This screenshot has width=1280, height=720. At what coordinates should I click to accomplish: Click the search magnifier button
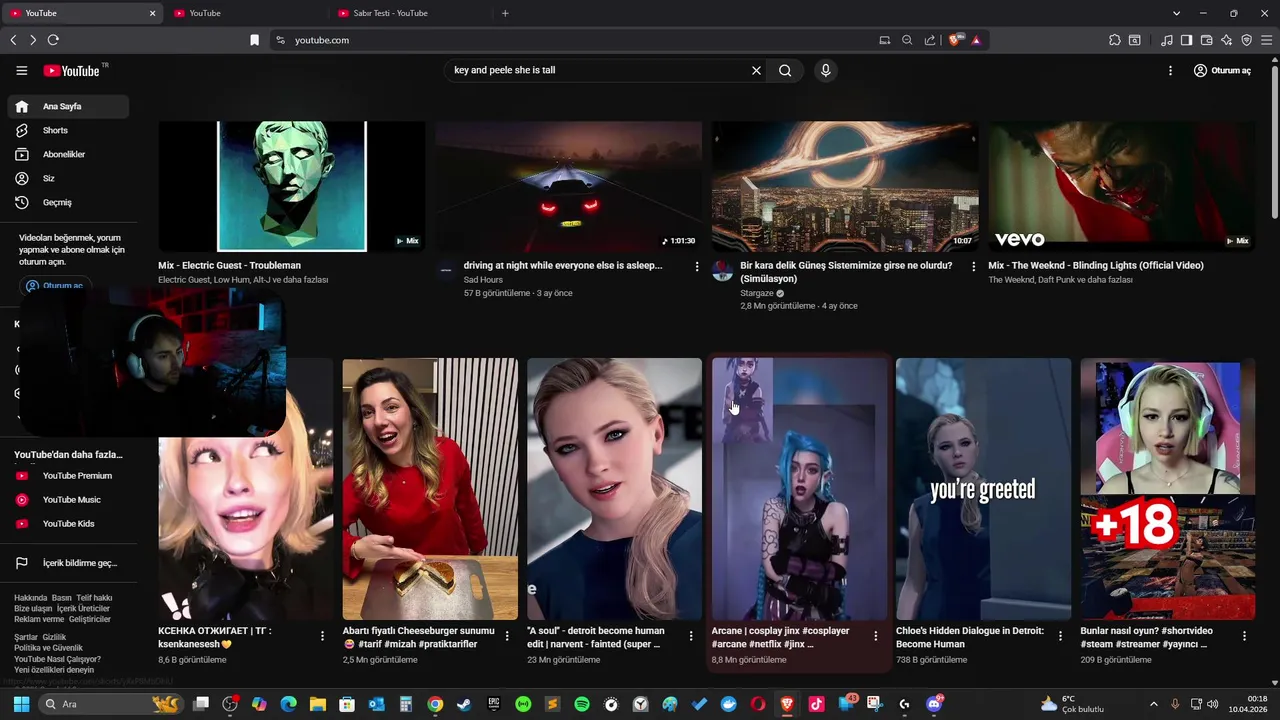pos(785,70)
